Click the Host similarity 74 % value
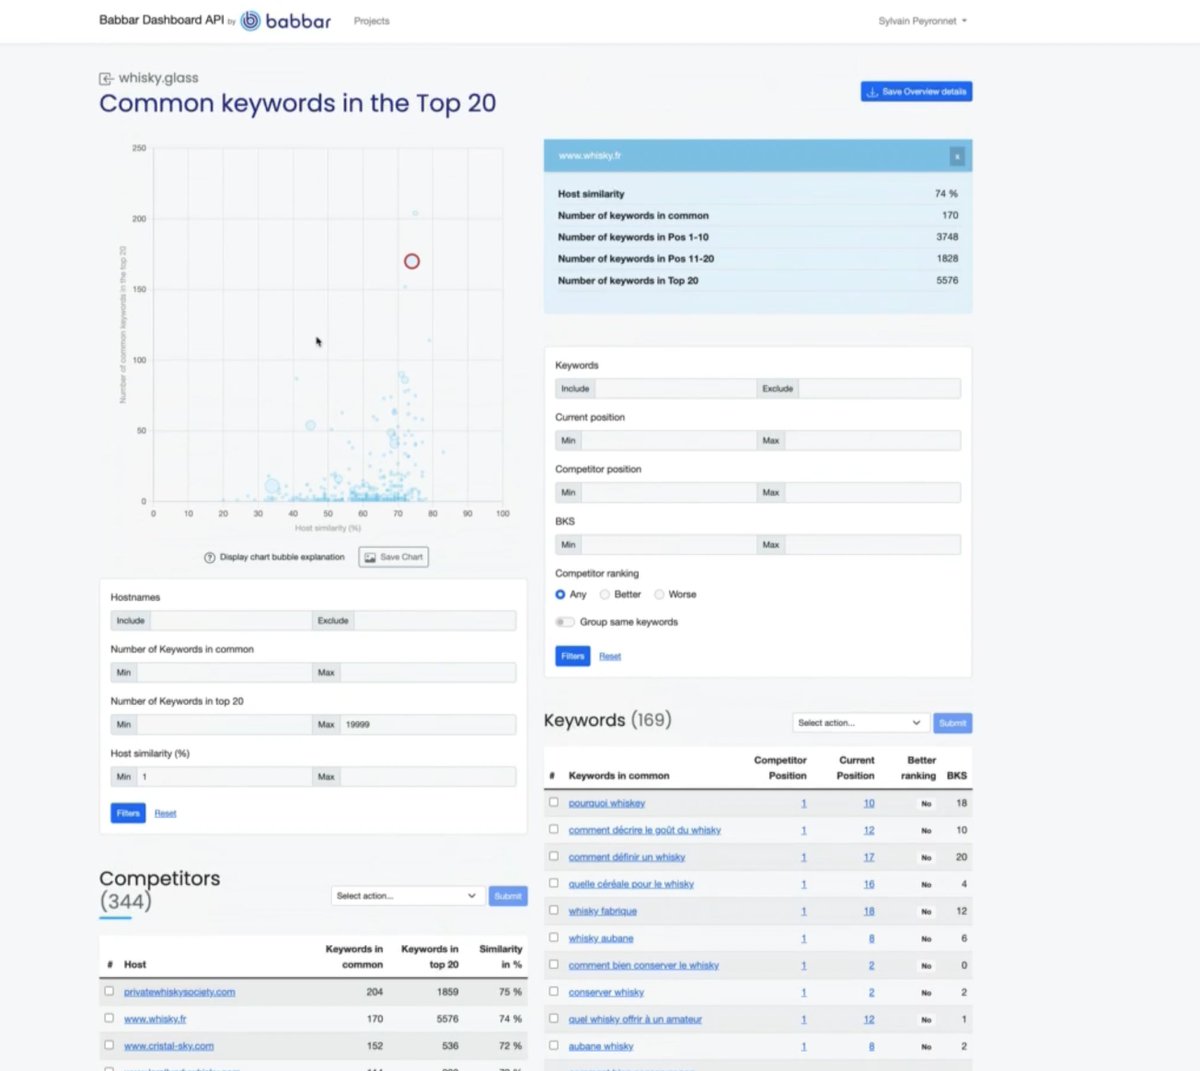The image size is (1200, 1071). (x=946, y=194)
